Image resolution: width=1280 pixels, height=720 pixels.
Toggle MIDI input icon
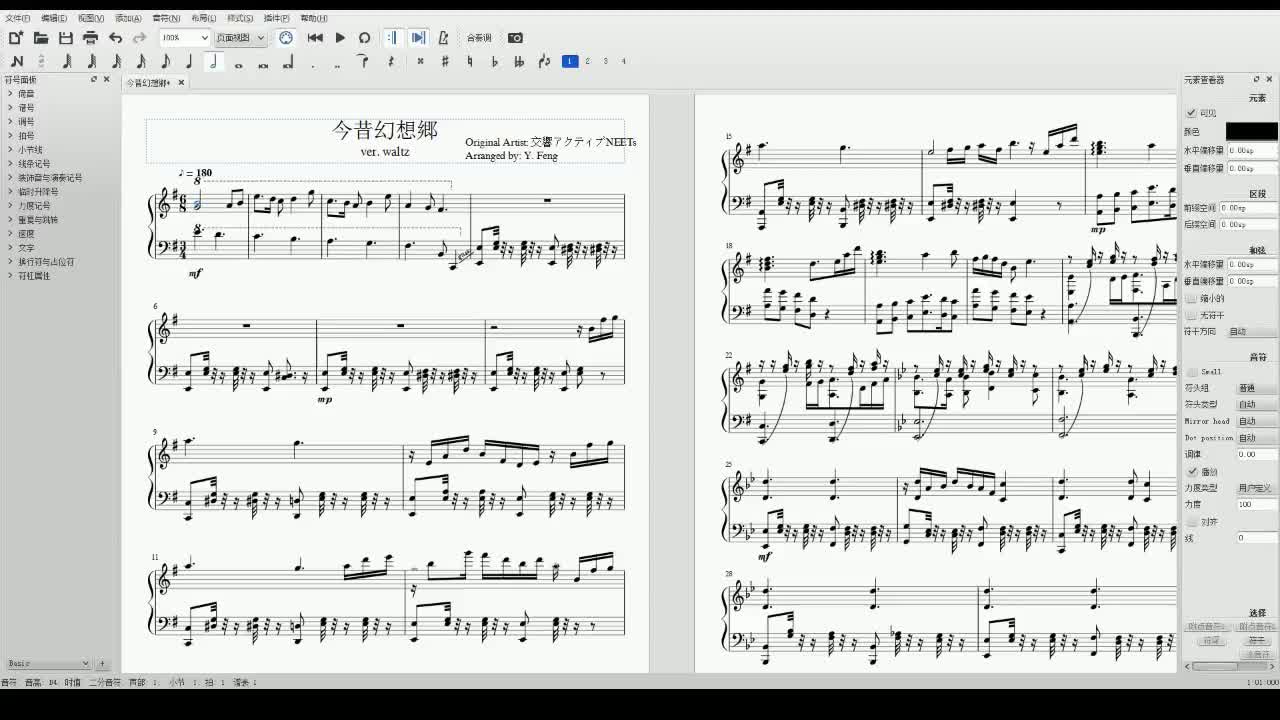286,38
